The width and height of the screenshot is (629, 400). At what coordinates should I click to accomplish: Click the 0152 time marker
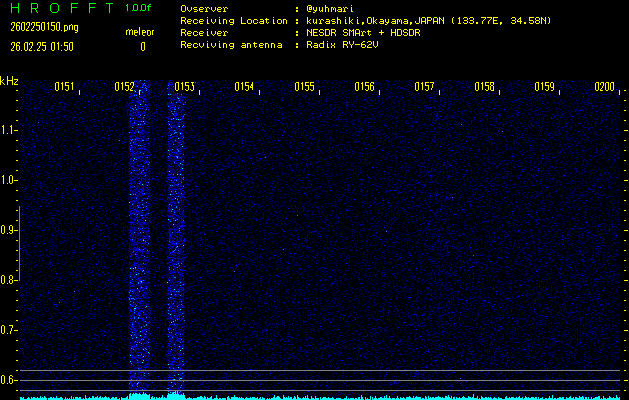pos(125,87)
